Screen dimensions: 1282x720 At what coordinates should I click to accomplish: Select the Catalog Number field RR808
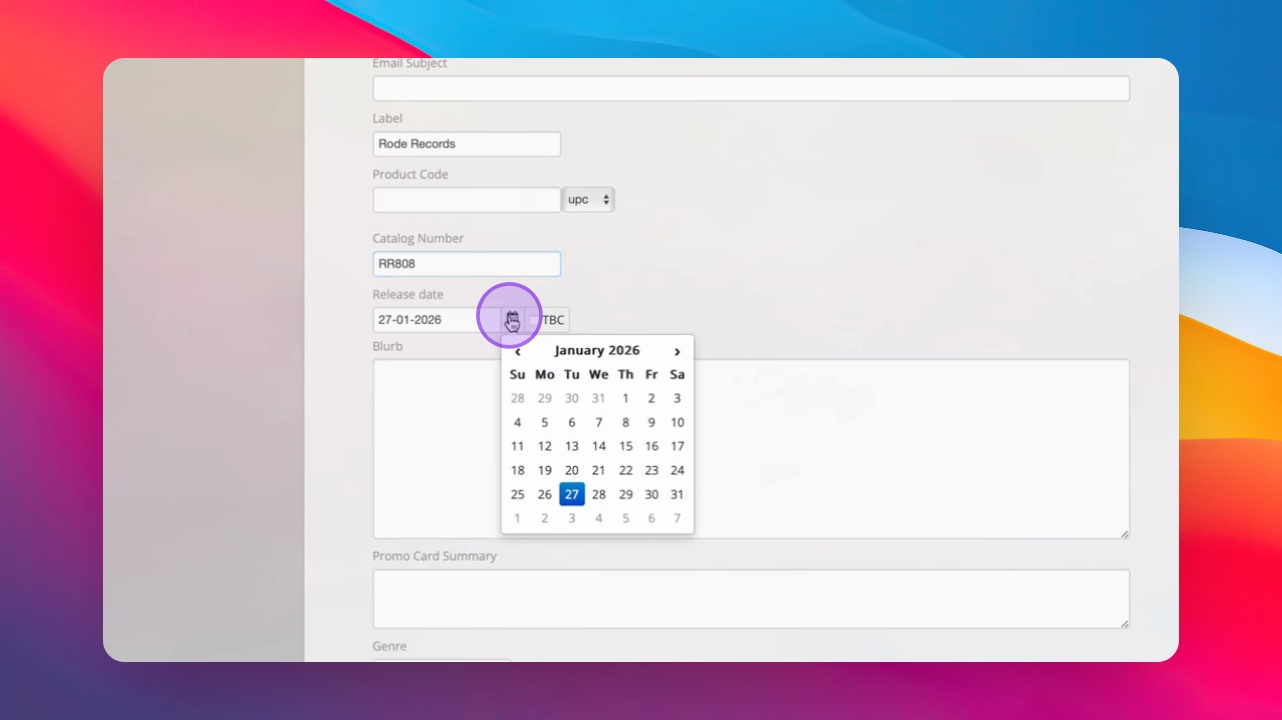pos(467,264)
